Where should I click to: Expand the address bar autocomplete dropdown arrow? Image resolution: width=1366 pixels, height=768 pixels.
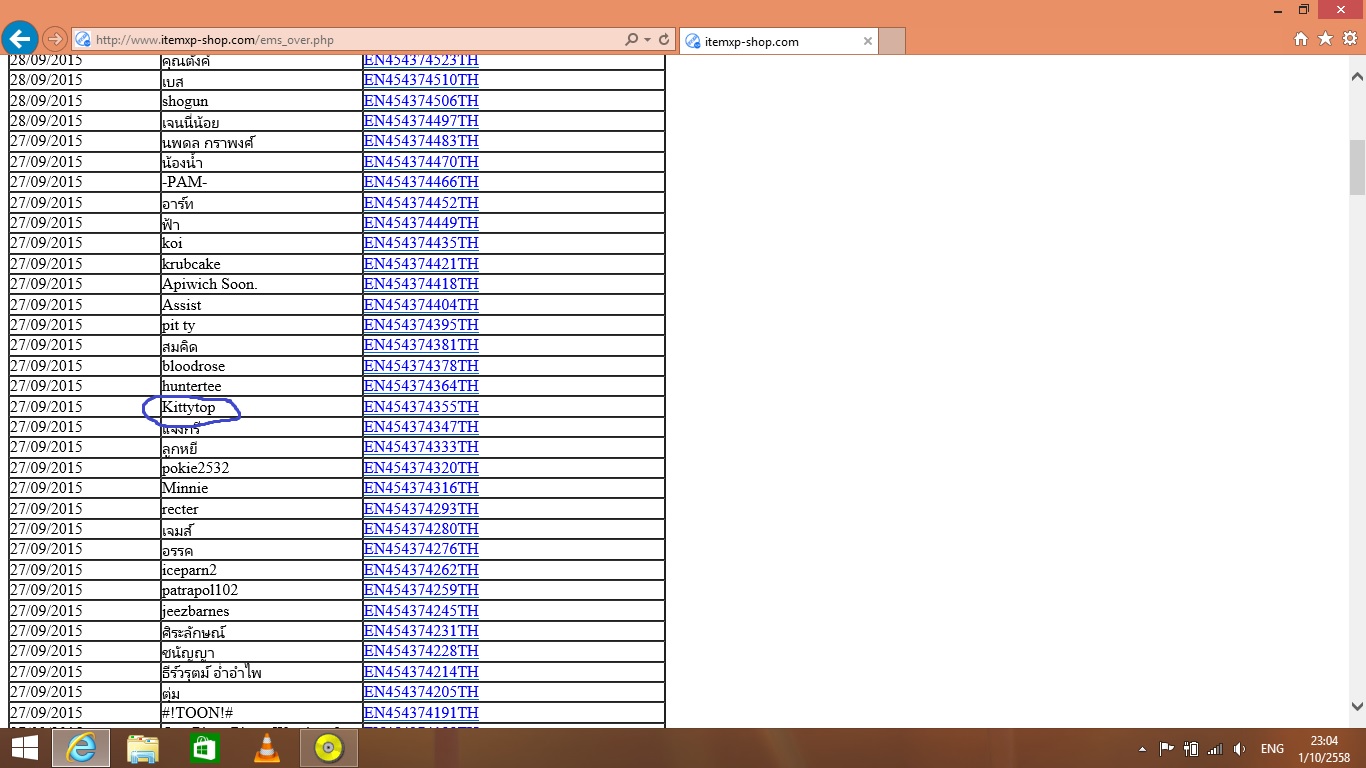[x=647, y=40]
